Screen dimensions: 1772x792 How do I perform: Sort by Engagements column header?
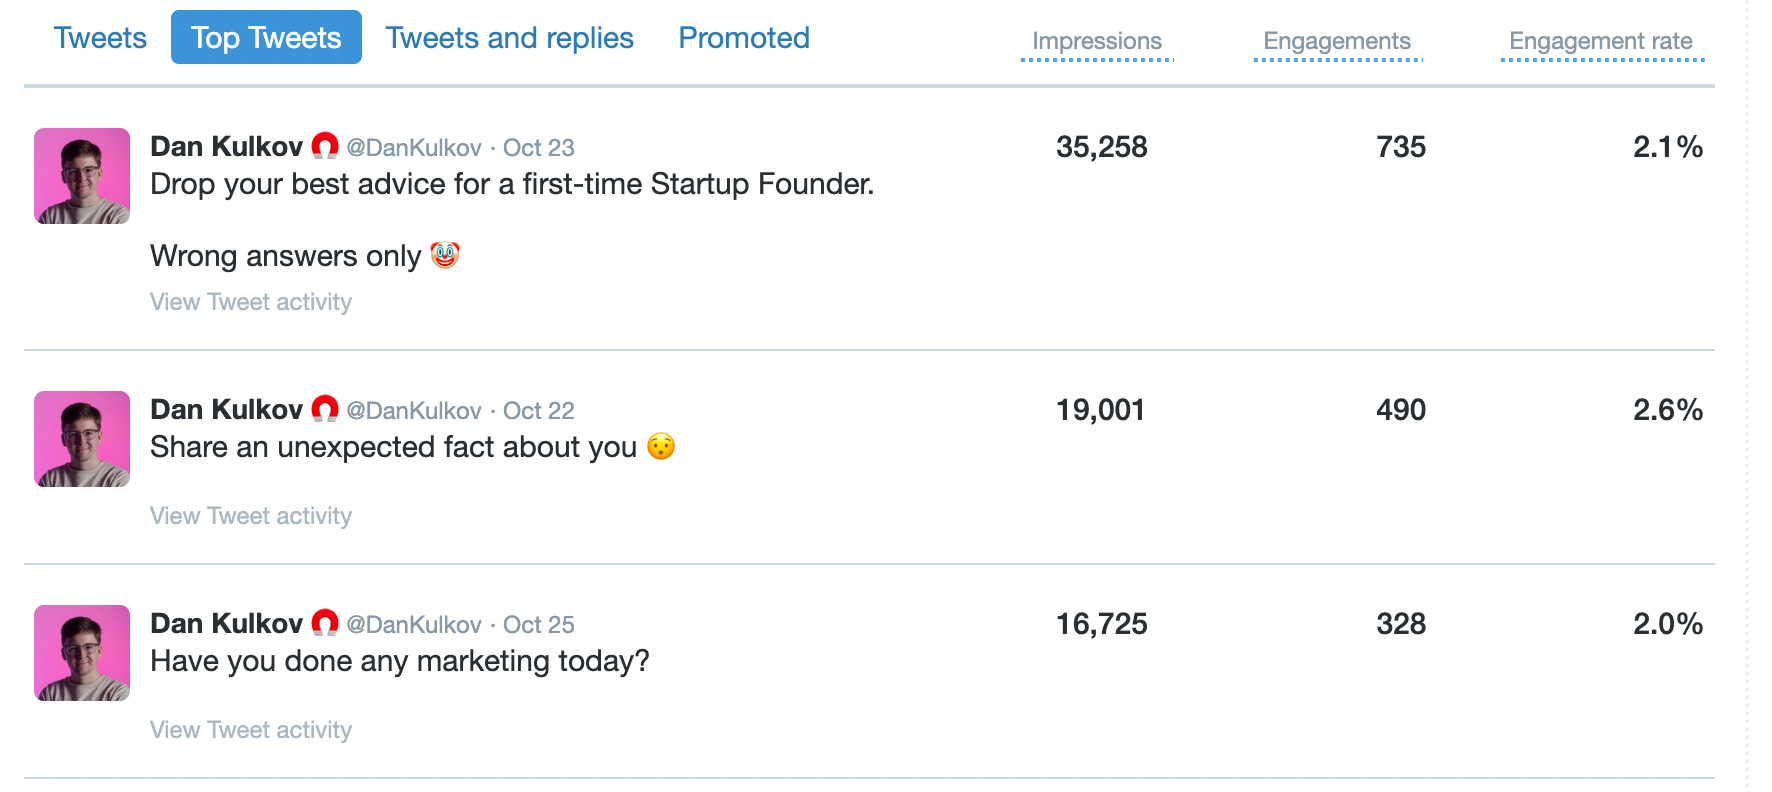1337,42
